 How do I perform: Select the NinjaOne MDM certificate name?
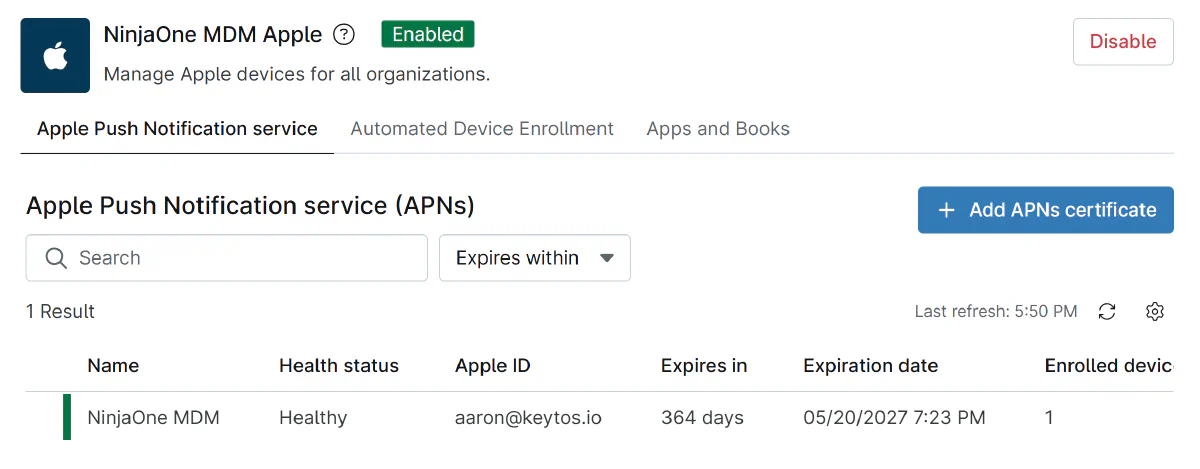tap(153, 418)
